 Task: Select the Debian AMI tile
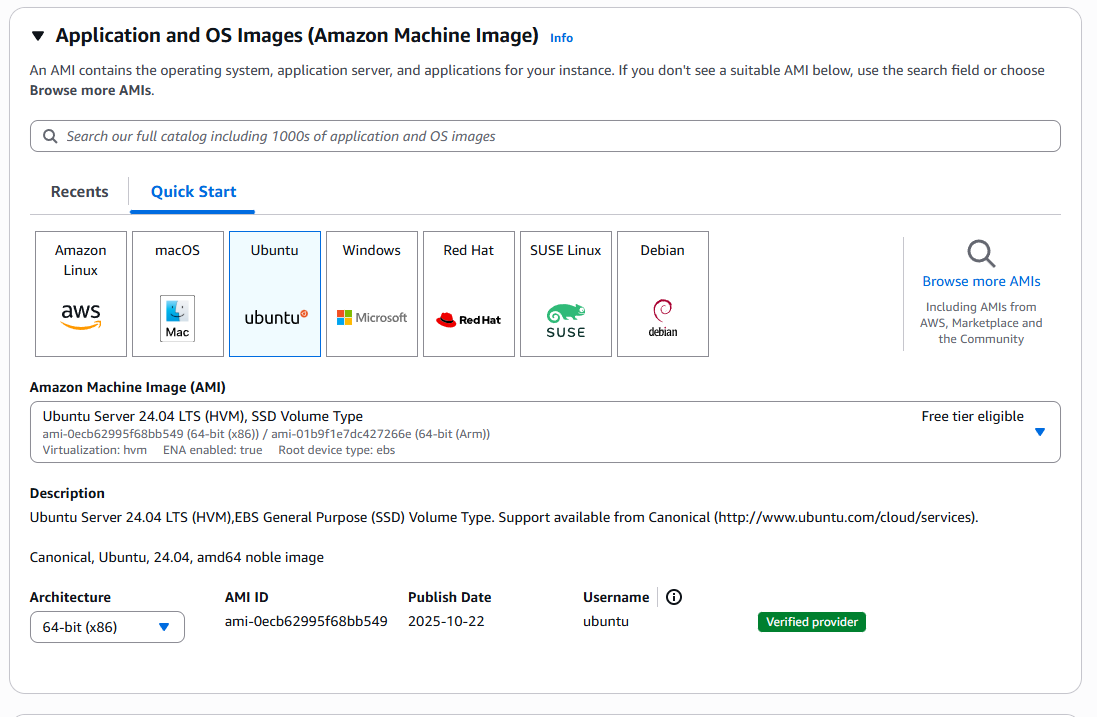coord(663,294)
